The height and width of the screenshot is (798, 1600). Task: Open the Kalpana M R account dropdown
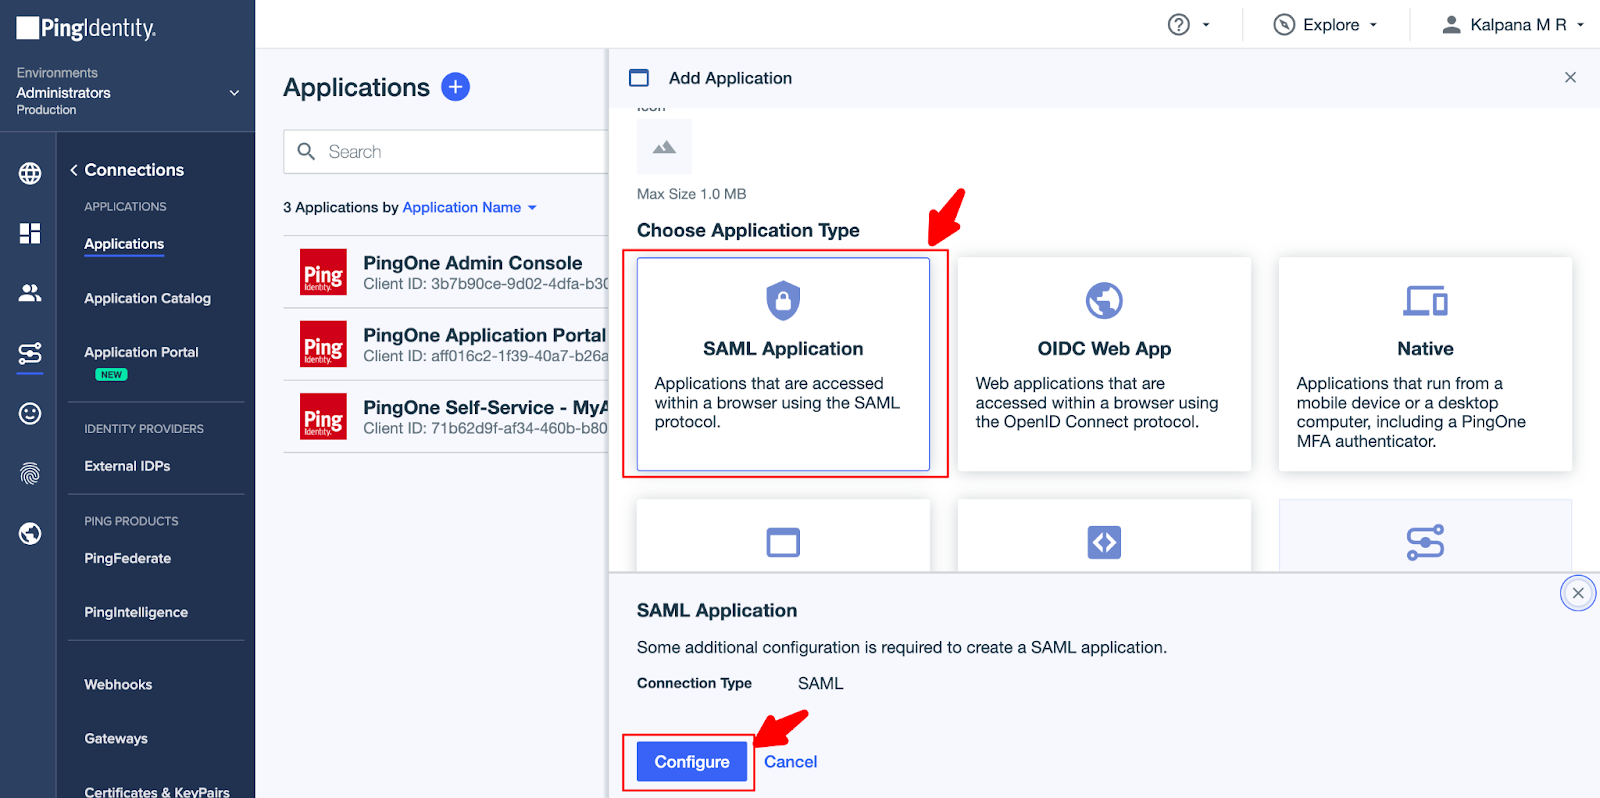coord(1580,25)
